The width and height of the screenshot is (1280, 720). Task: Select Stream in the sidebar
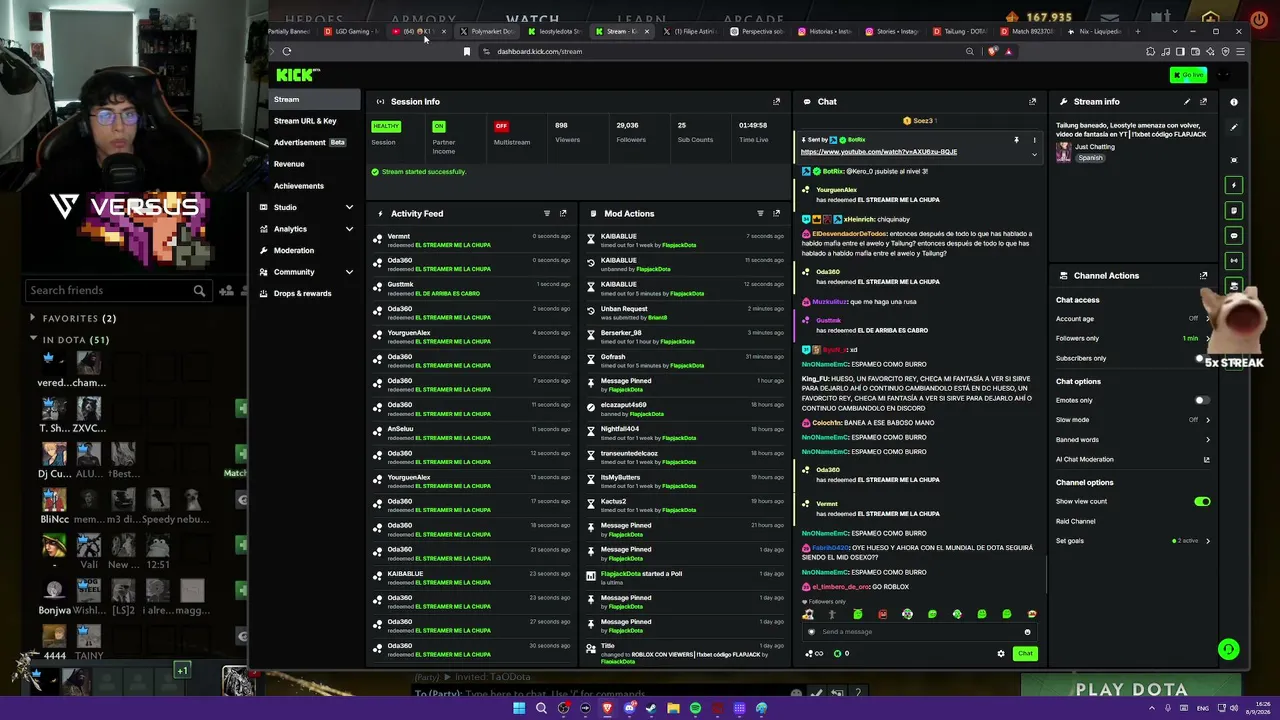[314, 99]
